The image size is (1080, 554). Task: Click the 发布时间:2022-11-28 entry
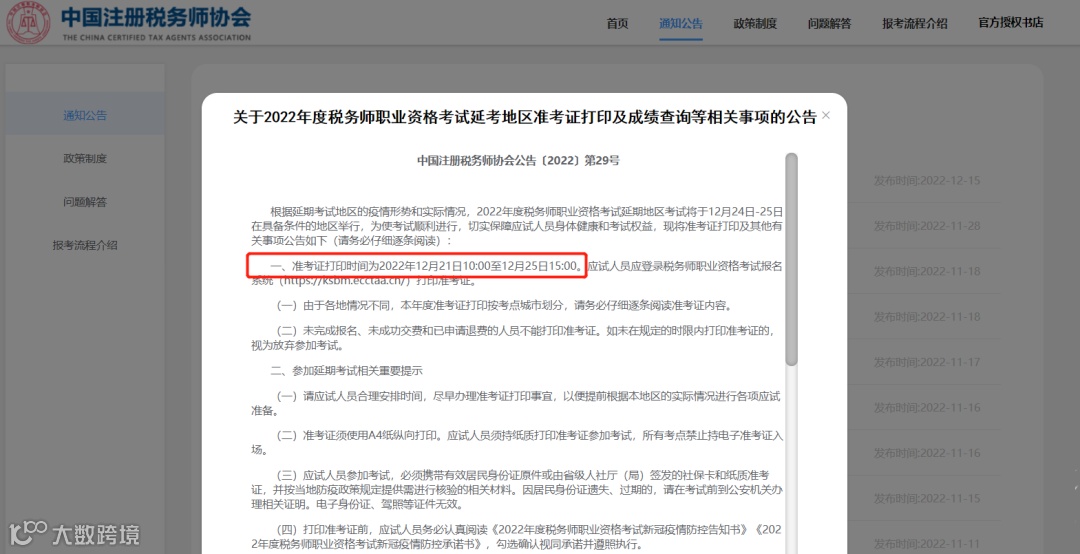click(926, 226)
